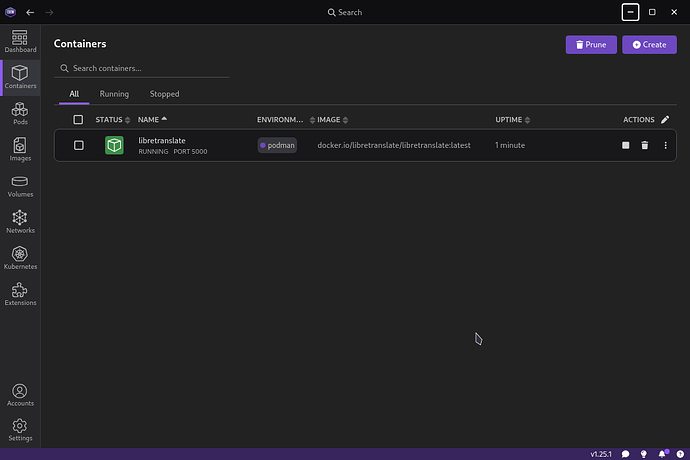
Task: Switch to the Running tab
Action: (114, 94)
